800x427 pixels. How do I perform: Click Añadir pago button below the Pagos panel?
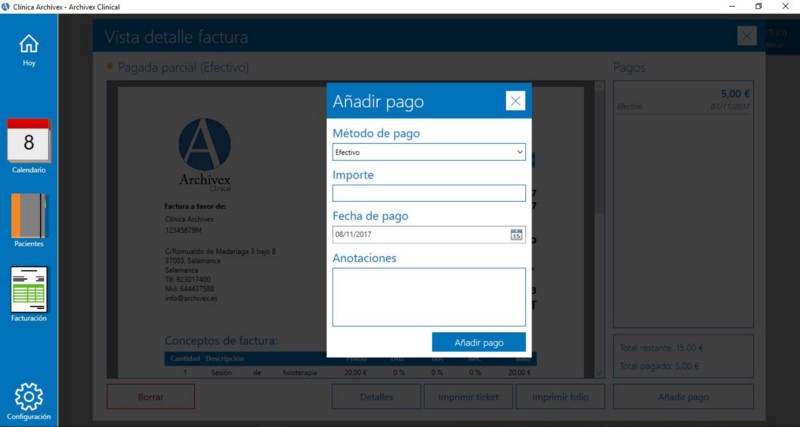click(683, 397)
